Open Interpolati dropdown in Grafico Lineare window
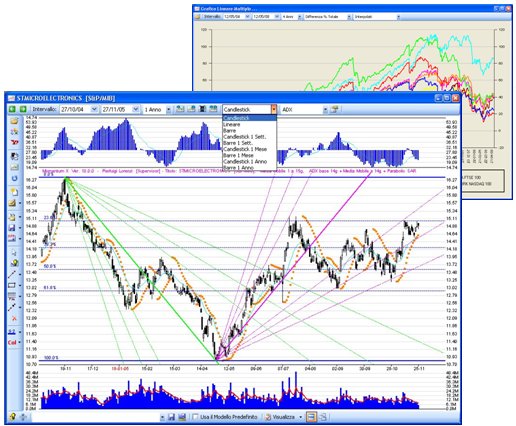 tap(398, 16)
